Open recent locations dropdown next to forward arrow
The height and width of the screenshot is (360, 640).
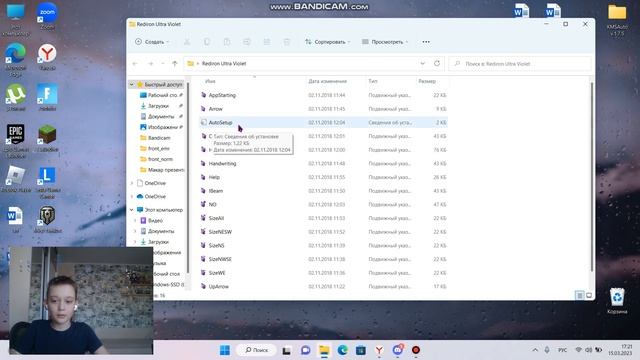point(163,64)
